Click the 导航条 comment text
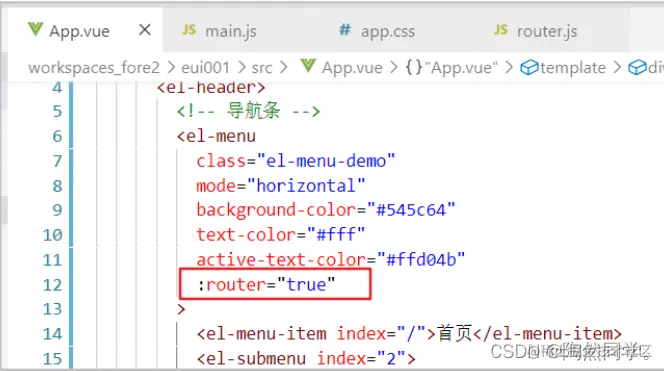This screenshot has width=664, height=371. pos(253,111)
